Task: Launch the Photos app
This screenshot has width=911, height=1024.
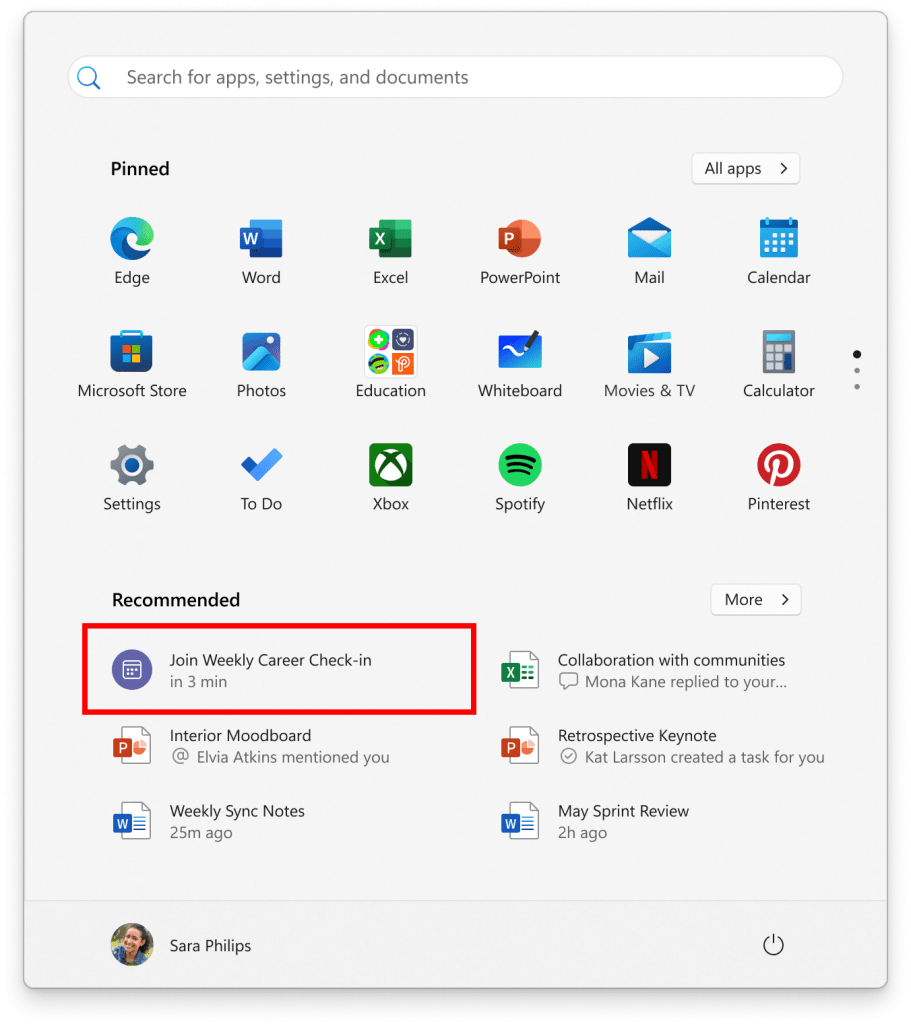Action: [x=261, y=364]
